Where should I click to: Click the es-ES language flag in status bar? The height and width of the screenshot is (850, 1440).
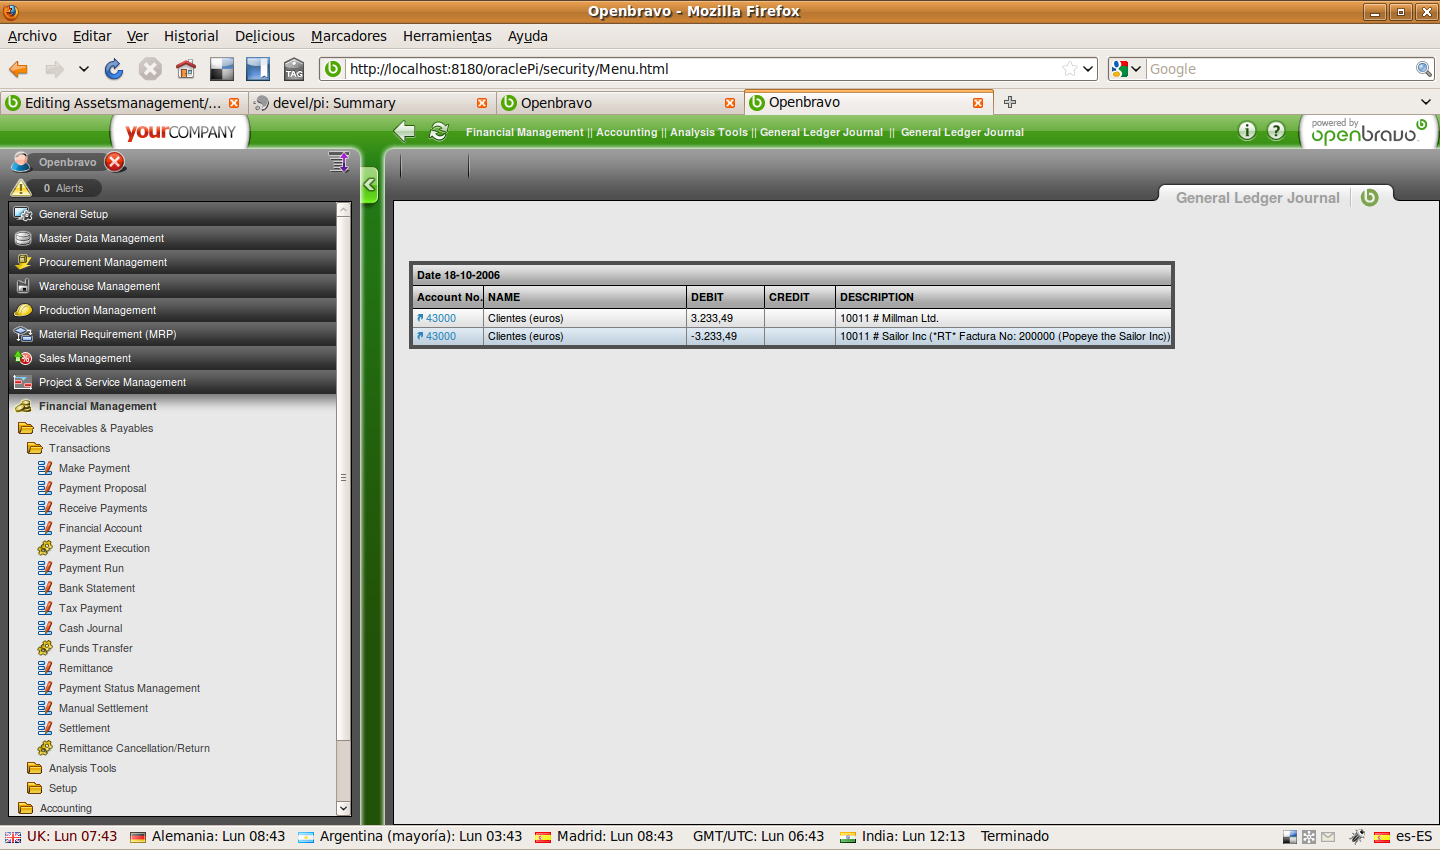click(x=1382, y=837)
